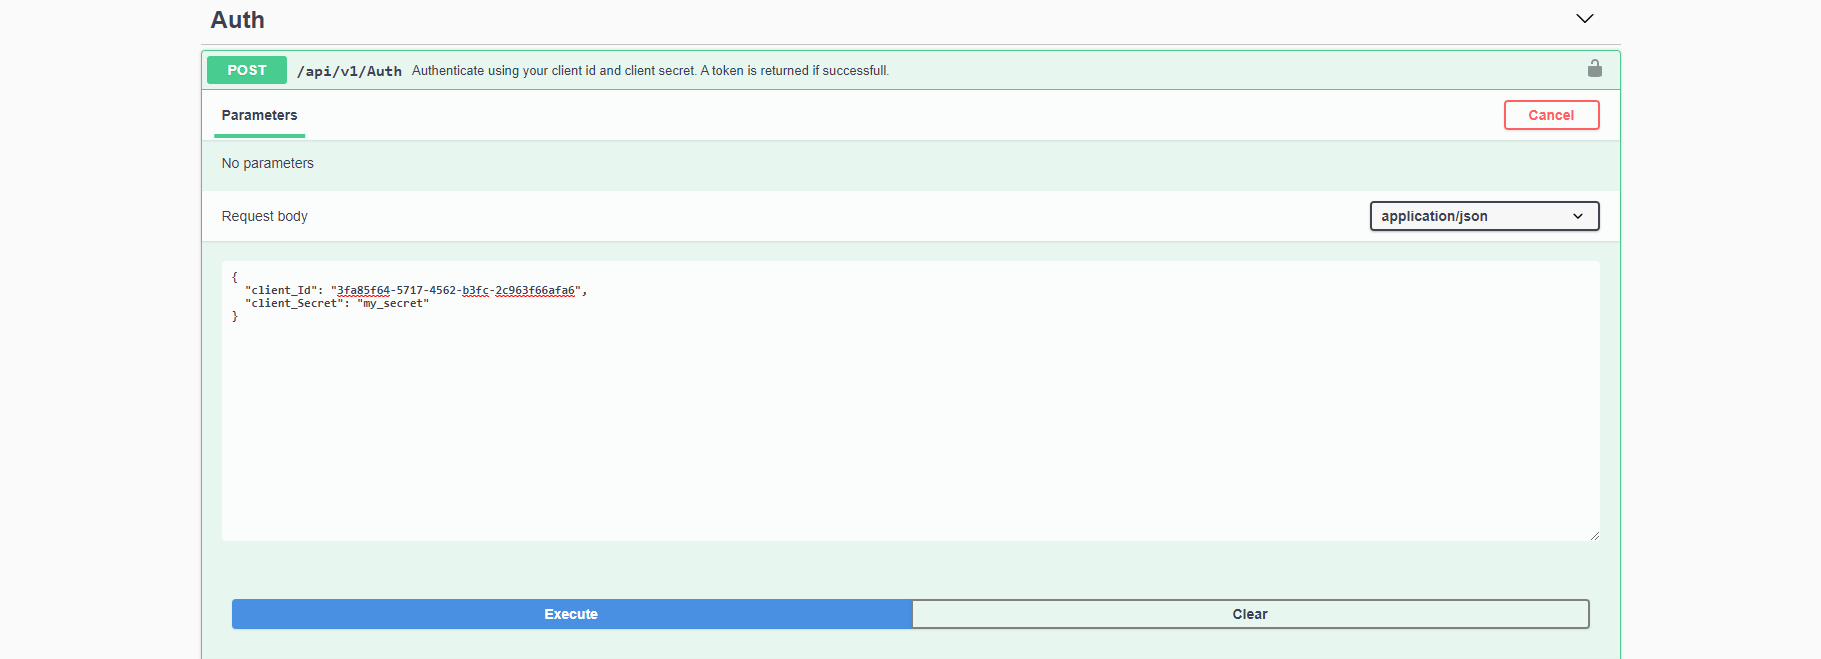Click the textarea resize handle
Image resolution: width=1821 pixels, height=659 pixels.
click(1594, 536)
